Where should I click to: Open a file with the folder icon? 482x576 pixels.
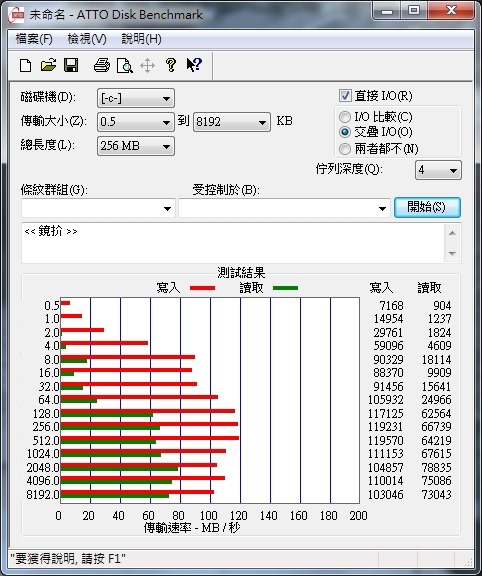tap(48, 65)
